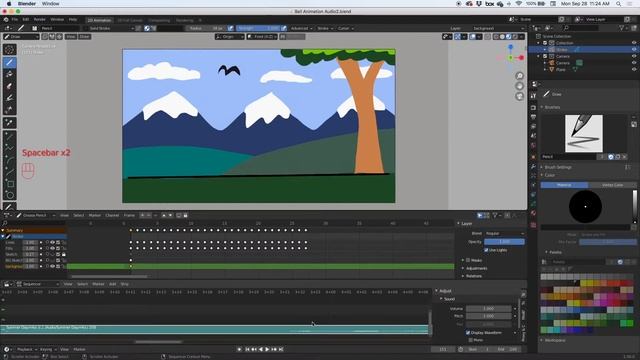640x360 pixels.
Task: Open the Keying popover
Action: pos(47,349)
